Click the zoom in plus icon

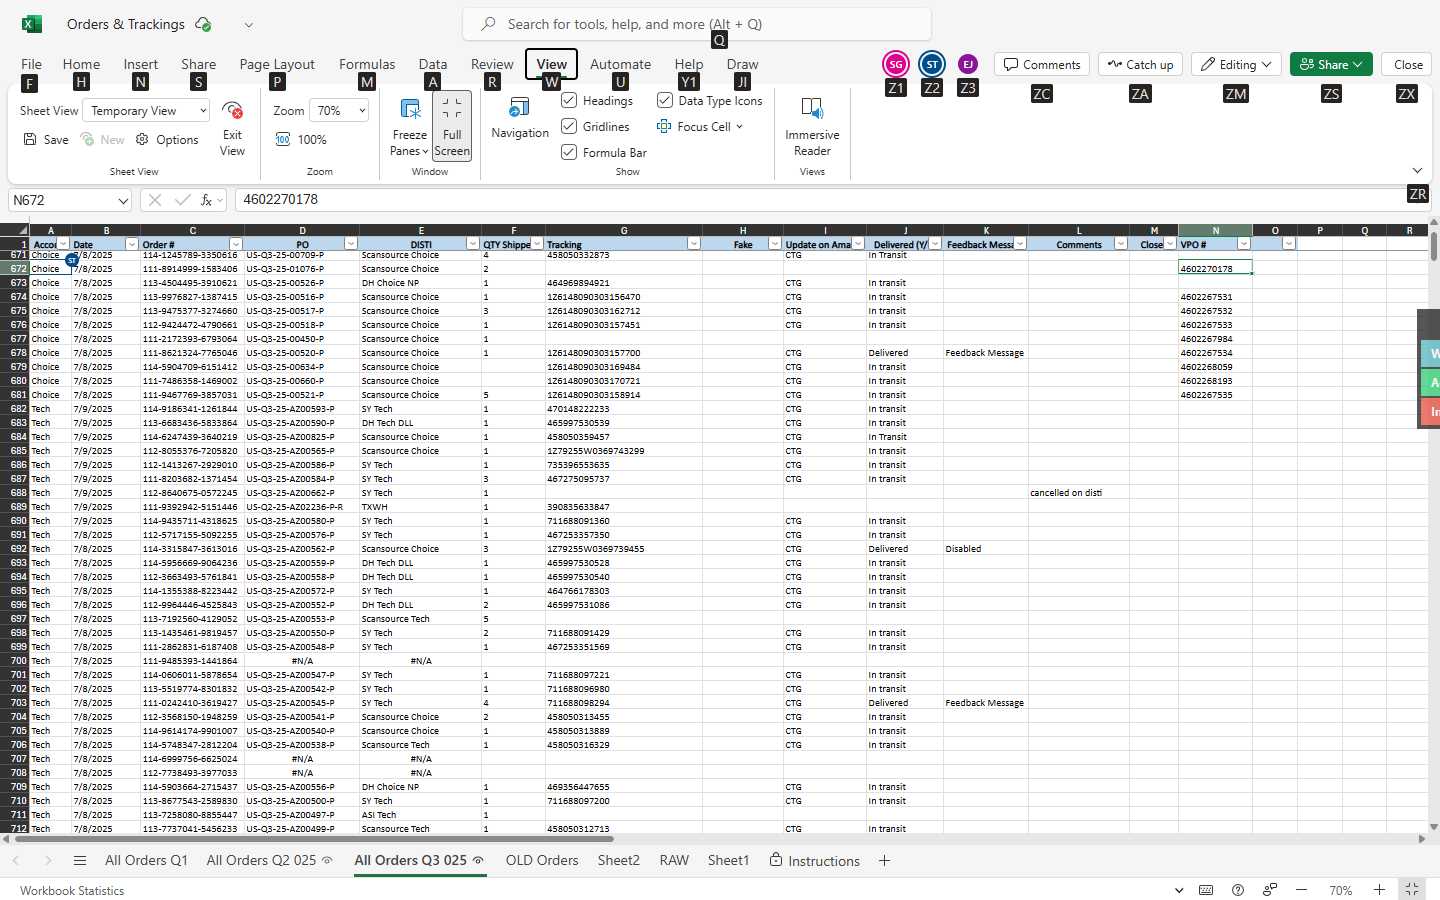[x=1379, y=890]
